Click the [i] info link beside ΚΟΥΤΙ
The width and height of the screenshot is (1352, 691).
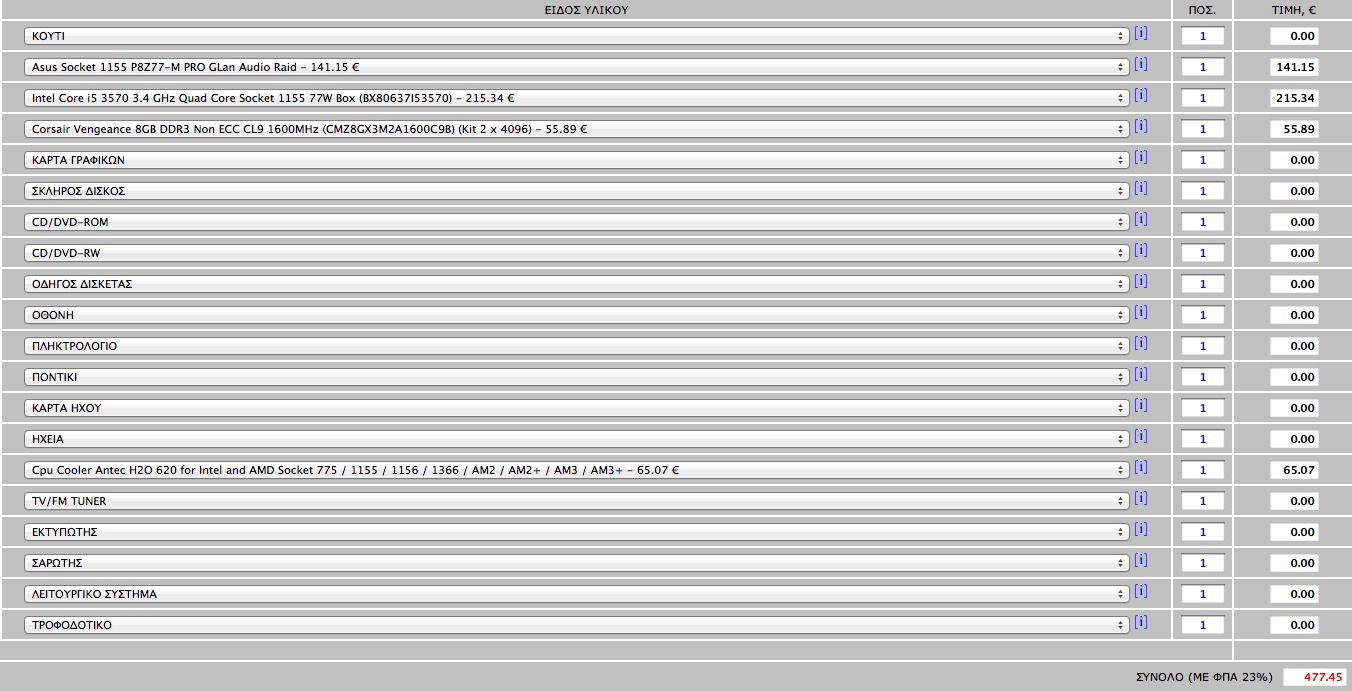coord(1141,33)
